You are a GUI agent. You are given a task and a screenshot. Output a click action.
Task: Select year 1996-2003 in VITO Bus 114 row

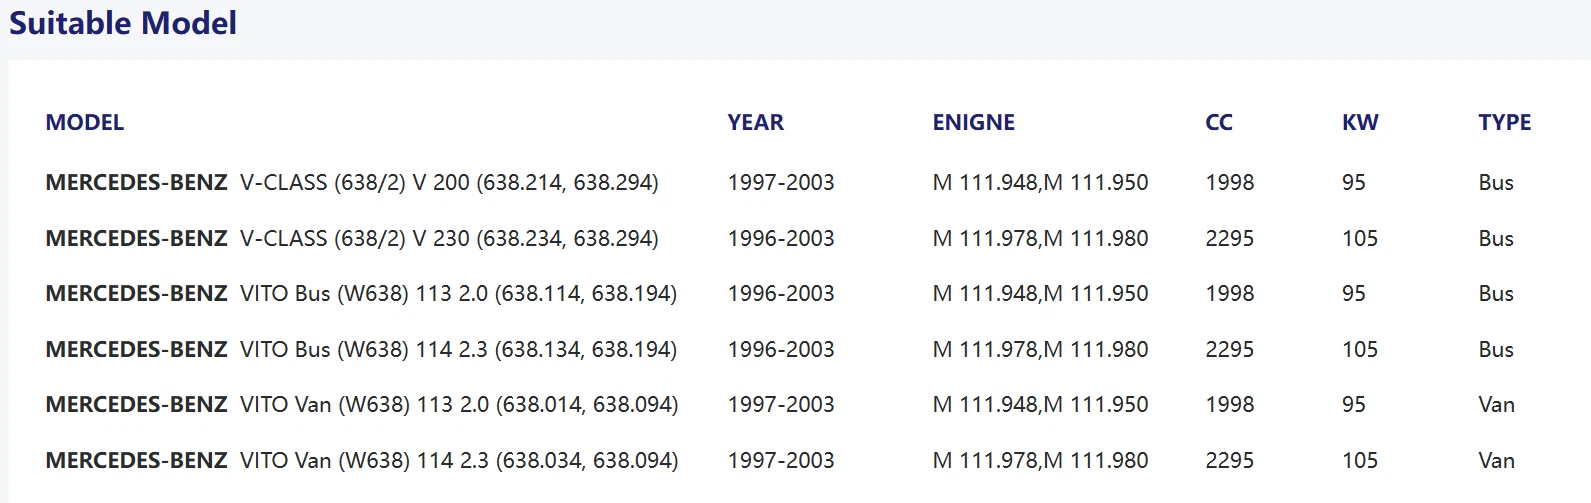point(781,350)
